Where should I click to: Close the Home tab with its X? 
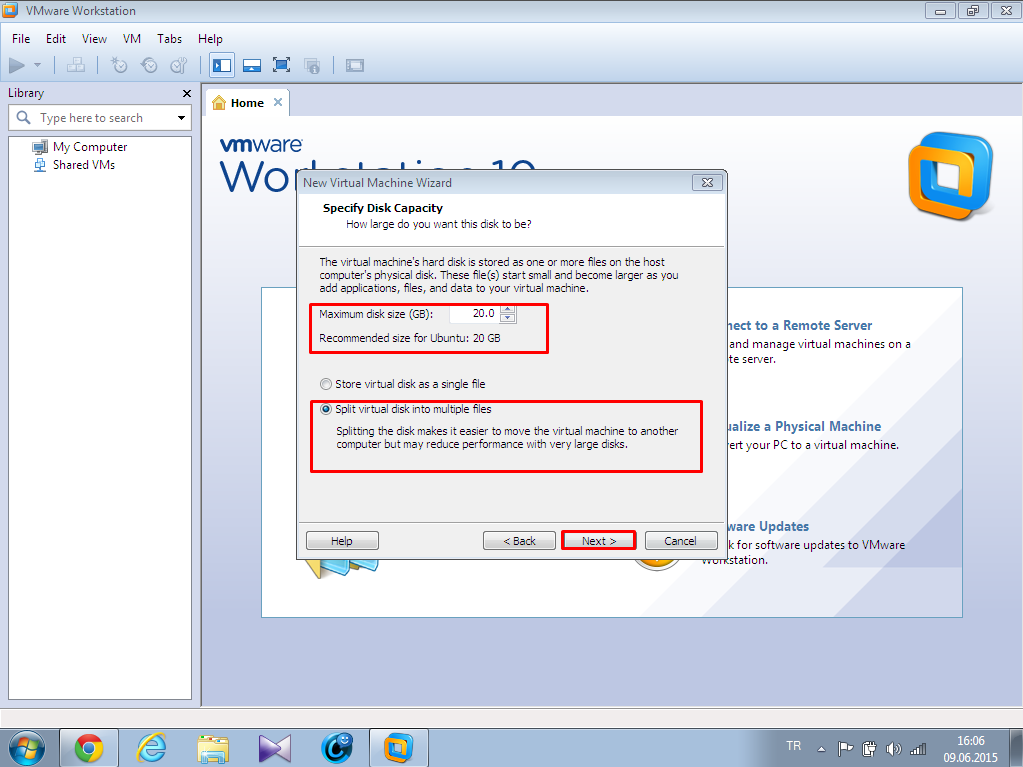pyautogui.click(x=278, y=102)
